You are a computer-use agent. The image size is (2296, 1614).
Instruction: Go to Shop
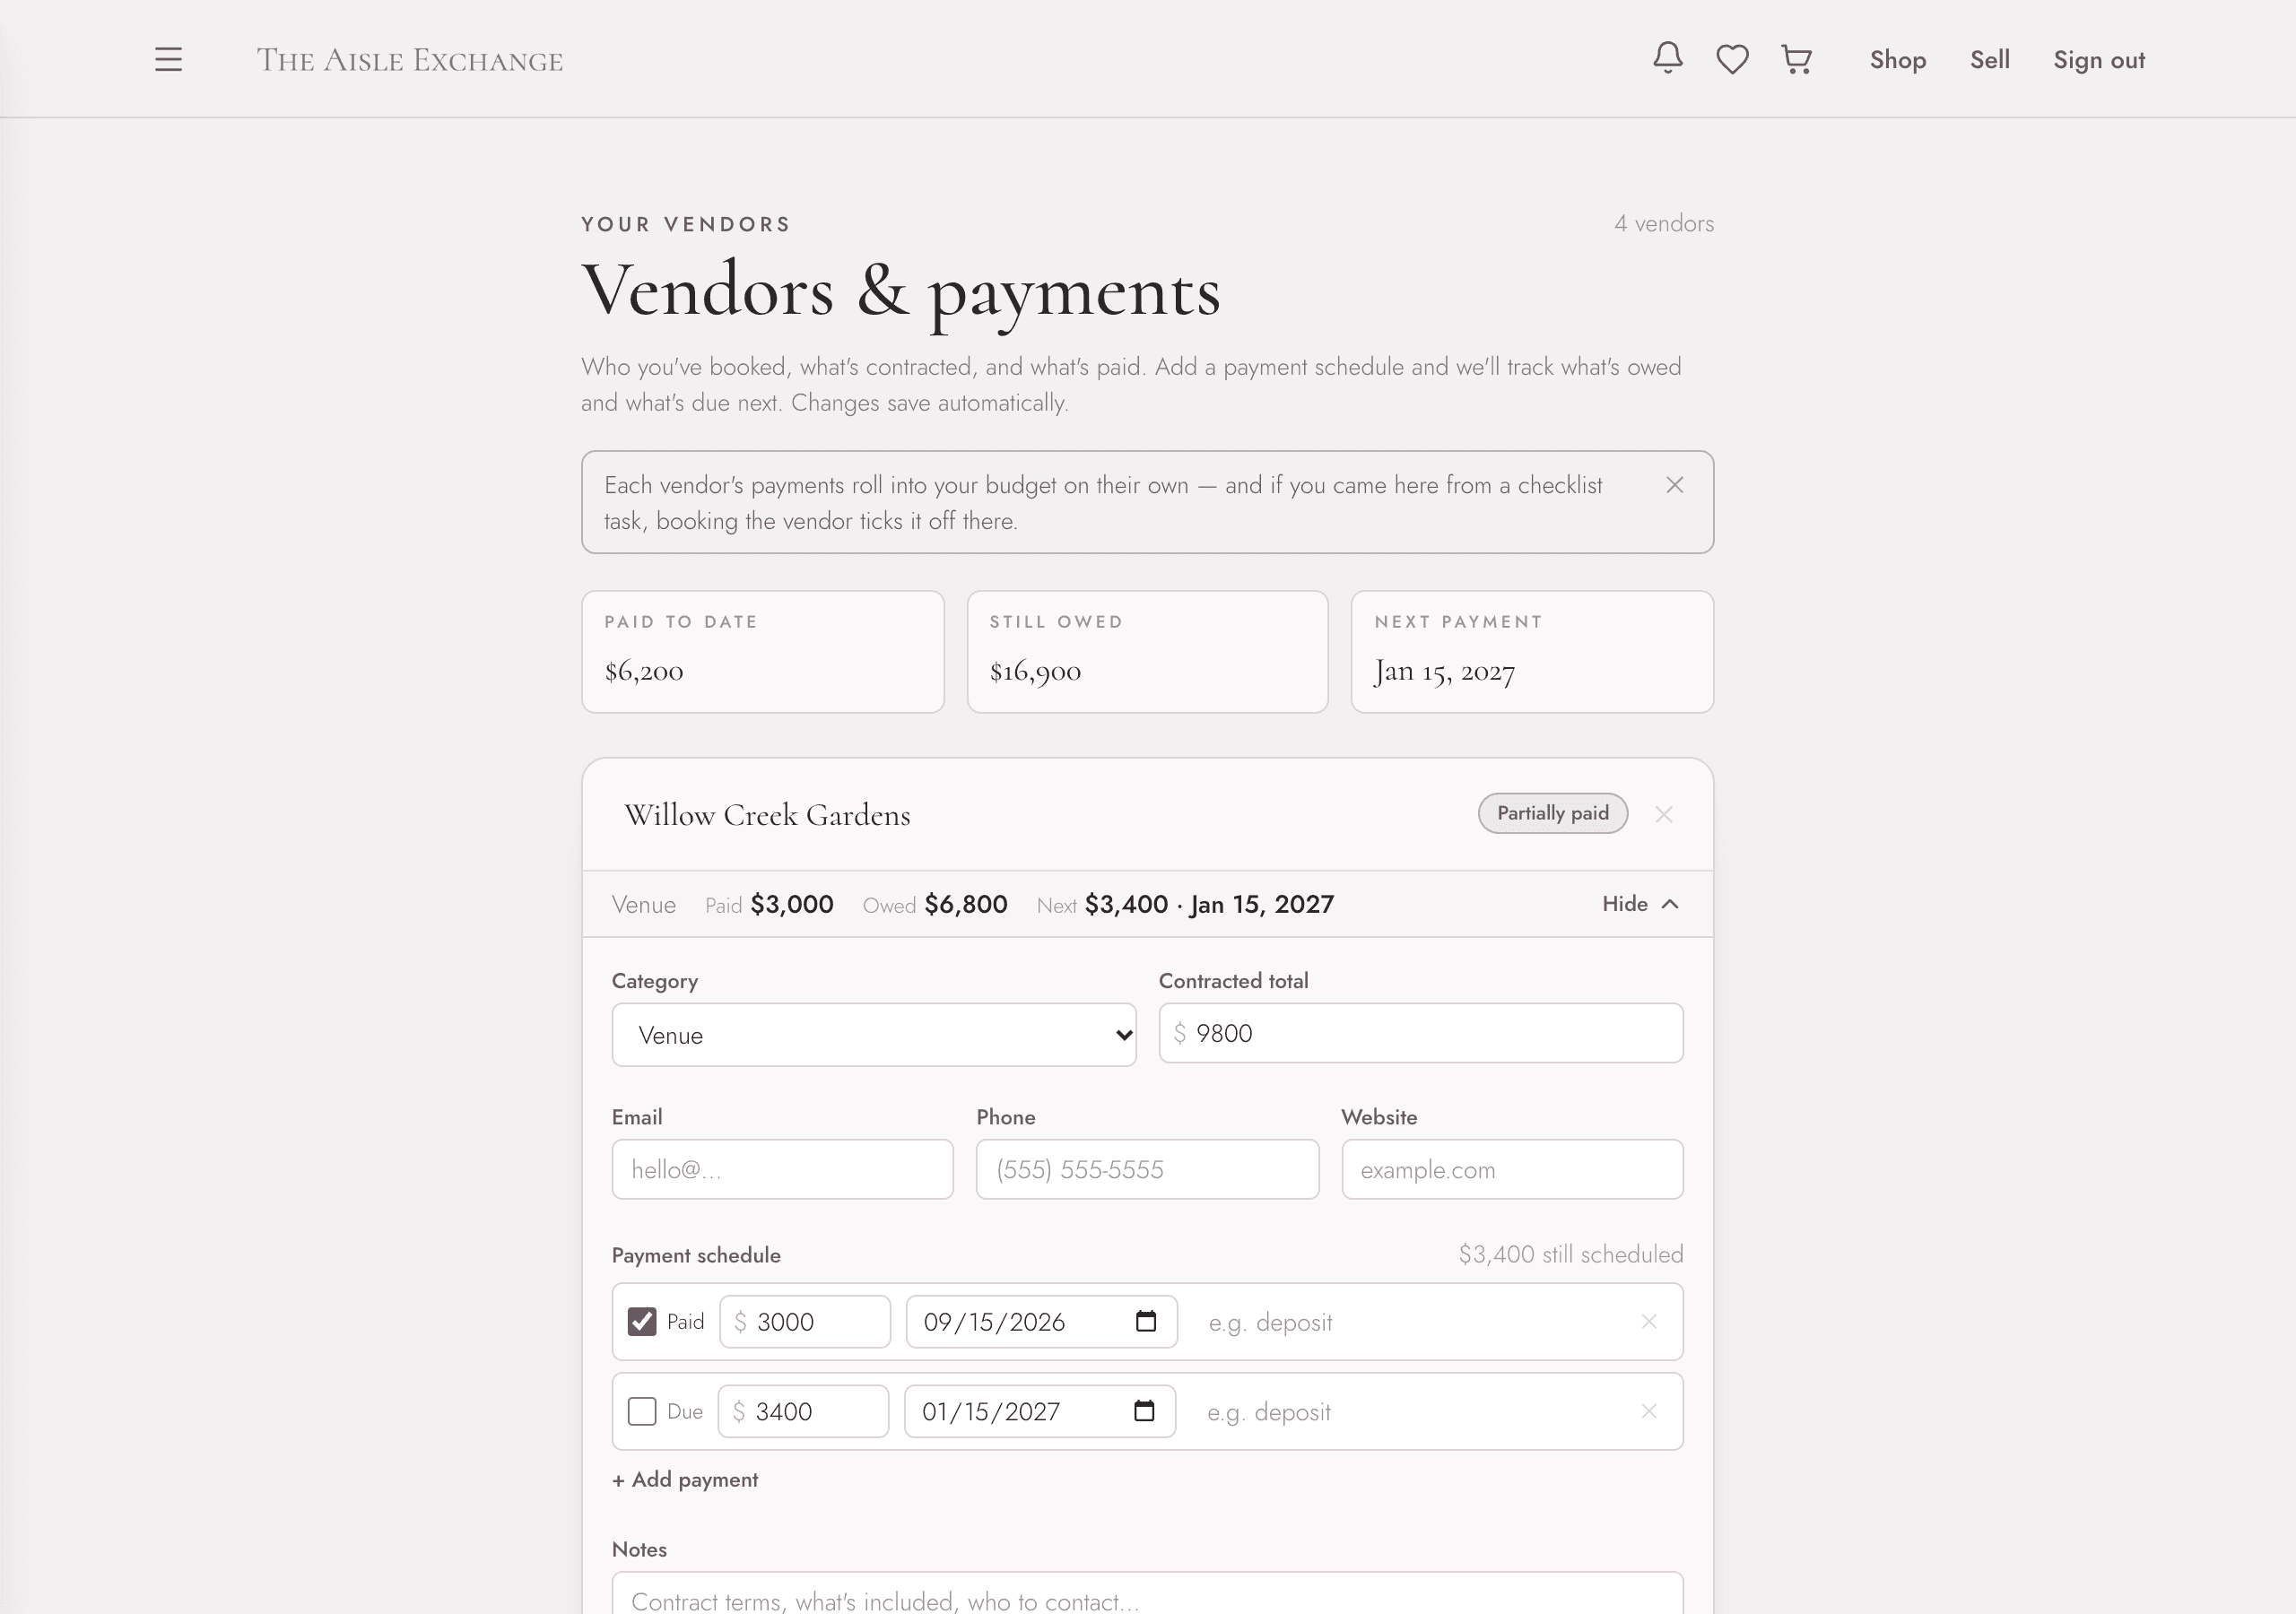[x=1897, y=60]
